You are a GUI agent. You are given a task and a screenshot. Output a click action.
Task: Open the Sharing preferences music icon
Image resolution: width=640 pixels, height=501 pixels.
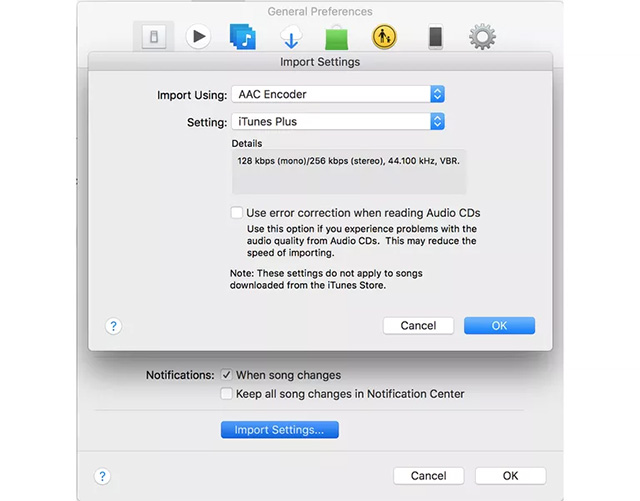click(243, 37)
